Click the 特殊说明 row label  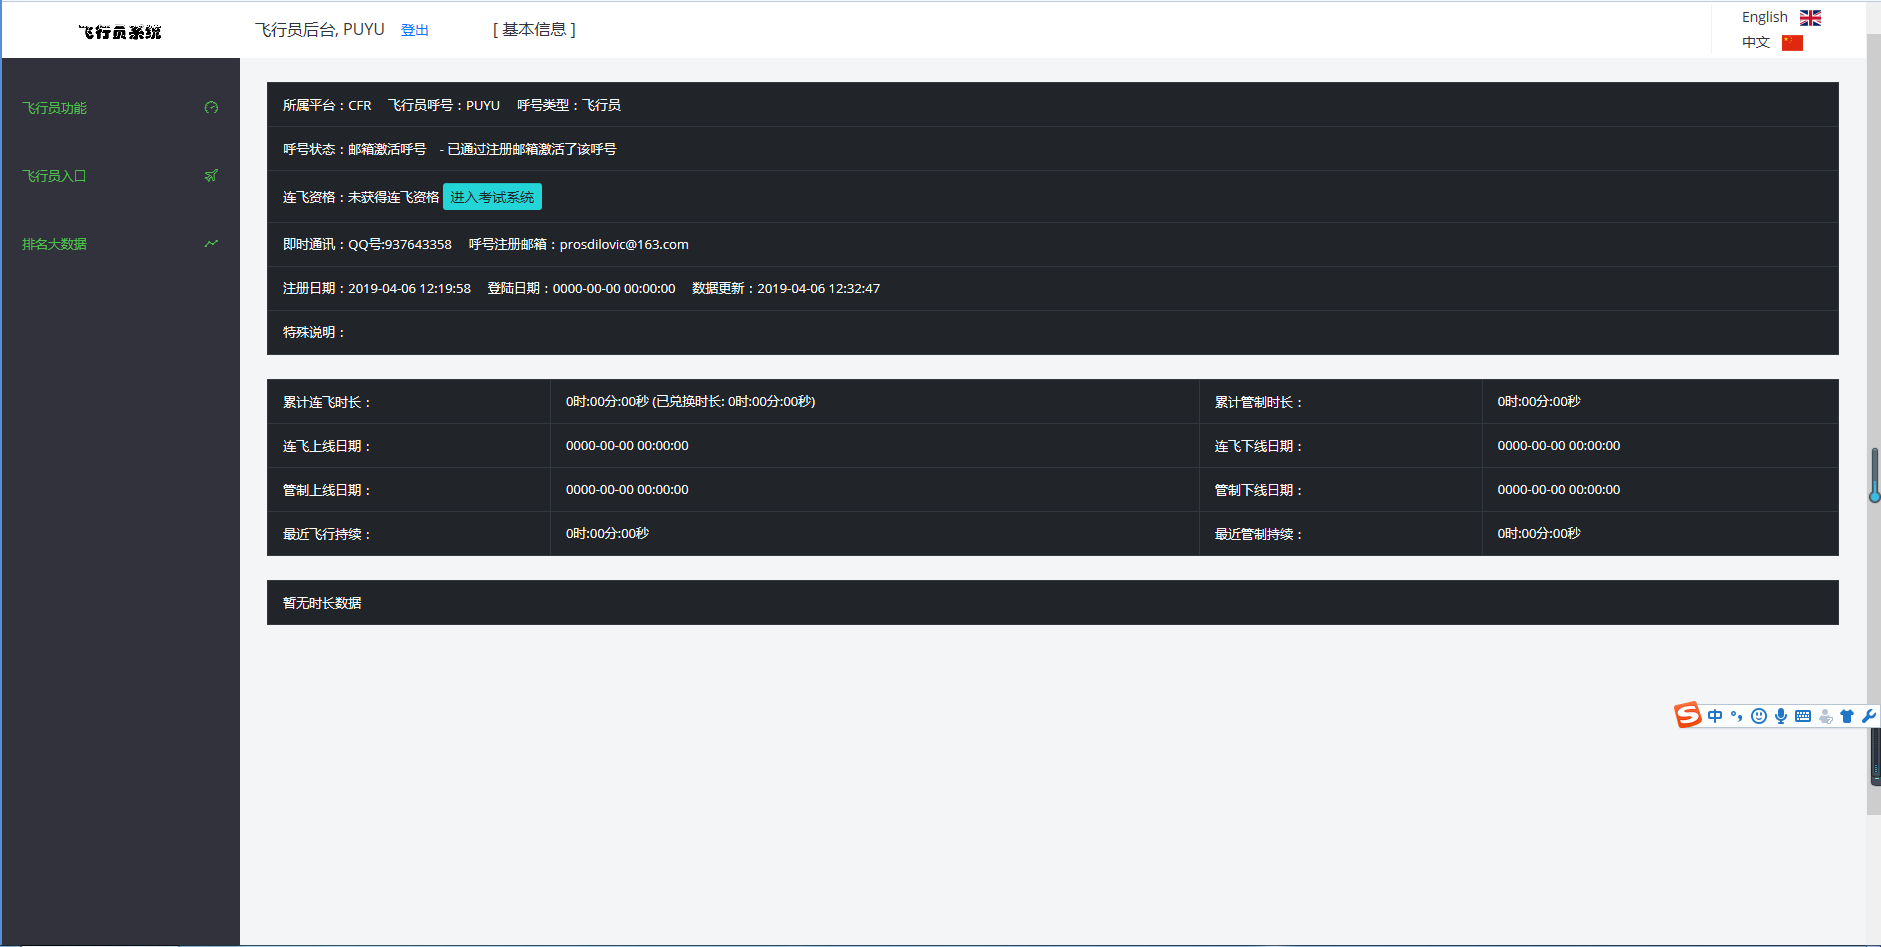coord(314,332)
